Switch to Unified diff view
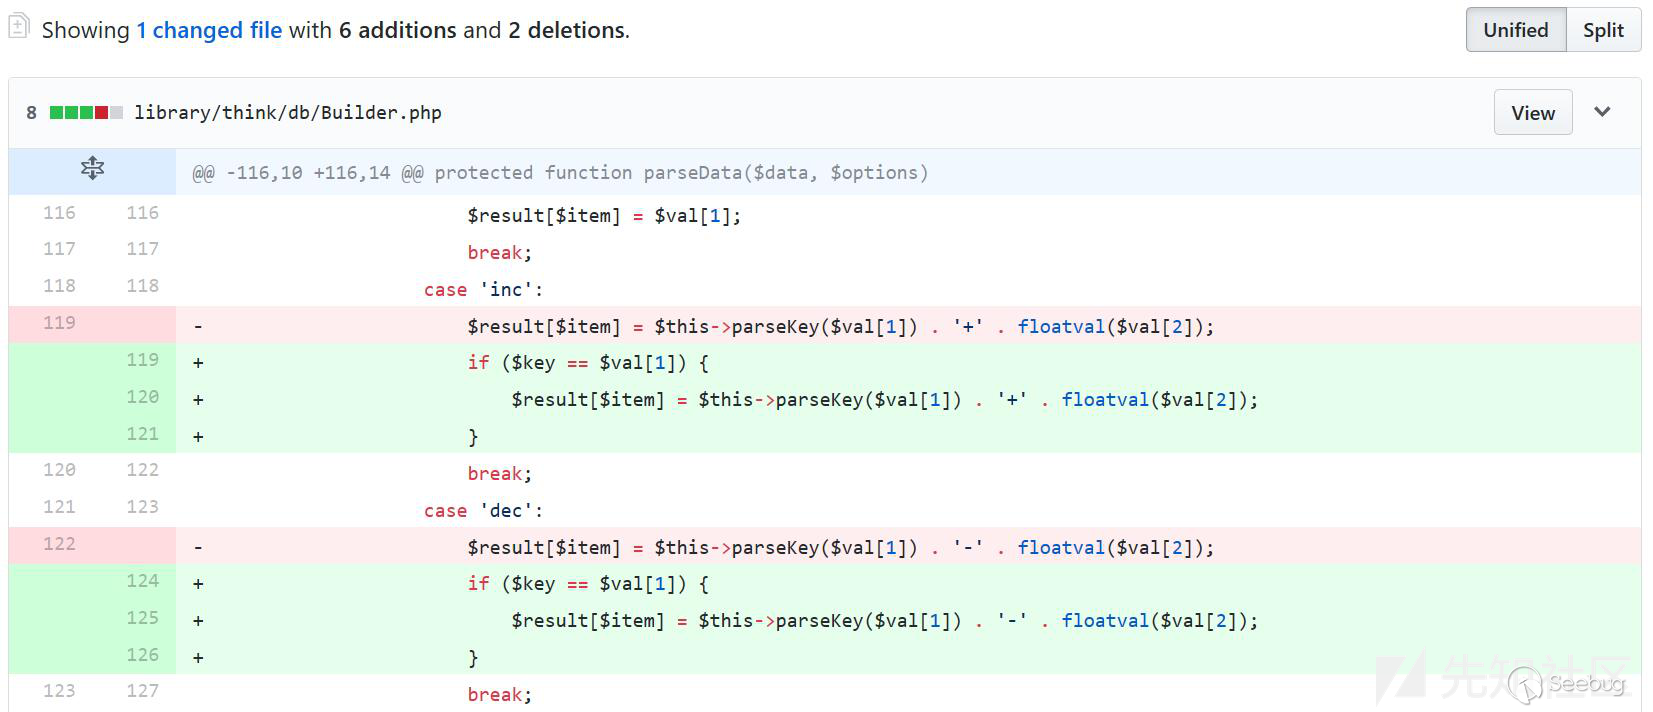The width and height of the screenshot is (1653, 712). 1515,30
